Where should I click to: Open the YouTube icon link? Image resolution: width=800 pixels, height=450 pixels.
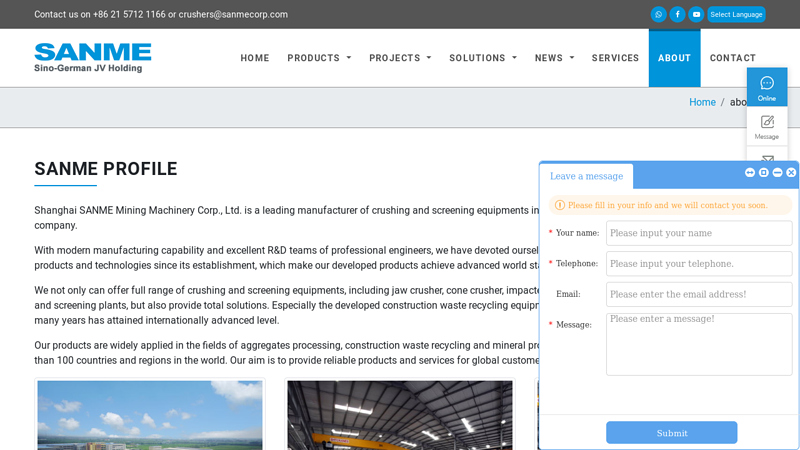click(x=696, y=14)
